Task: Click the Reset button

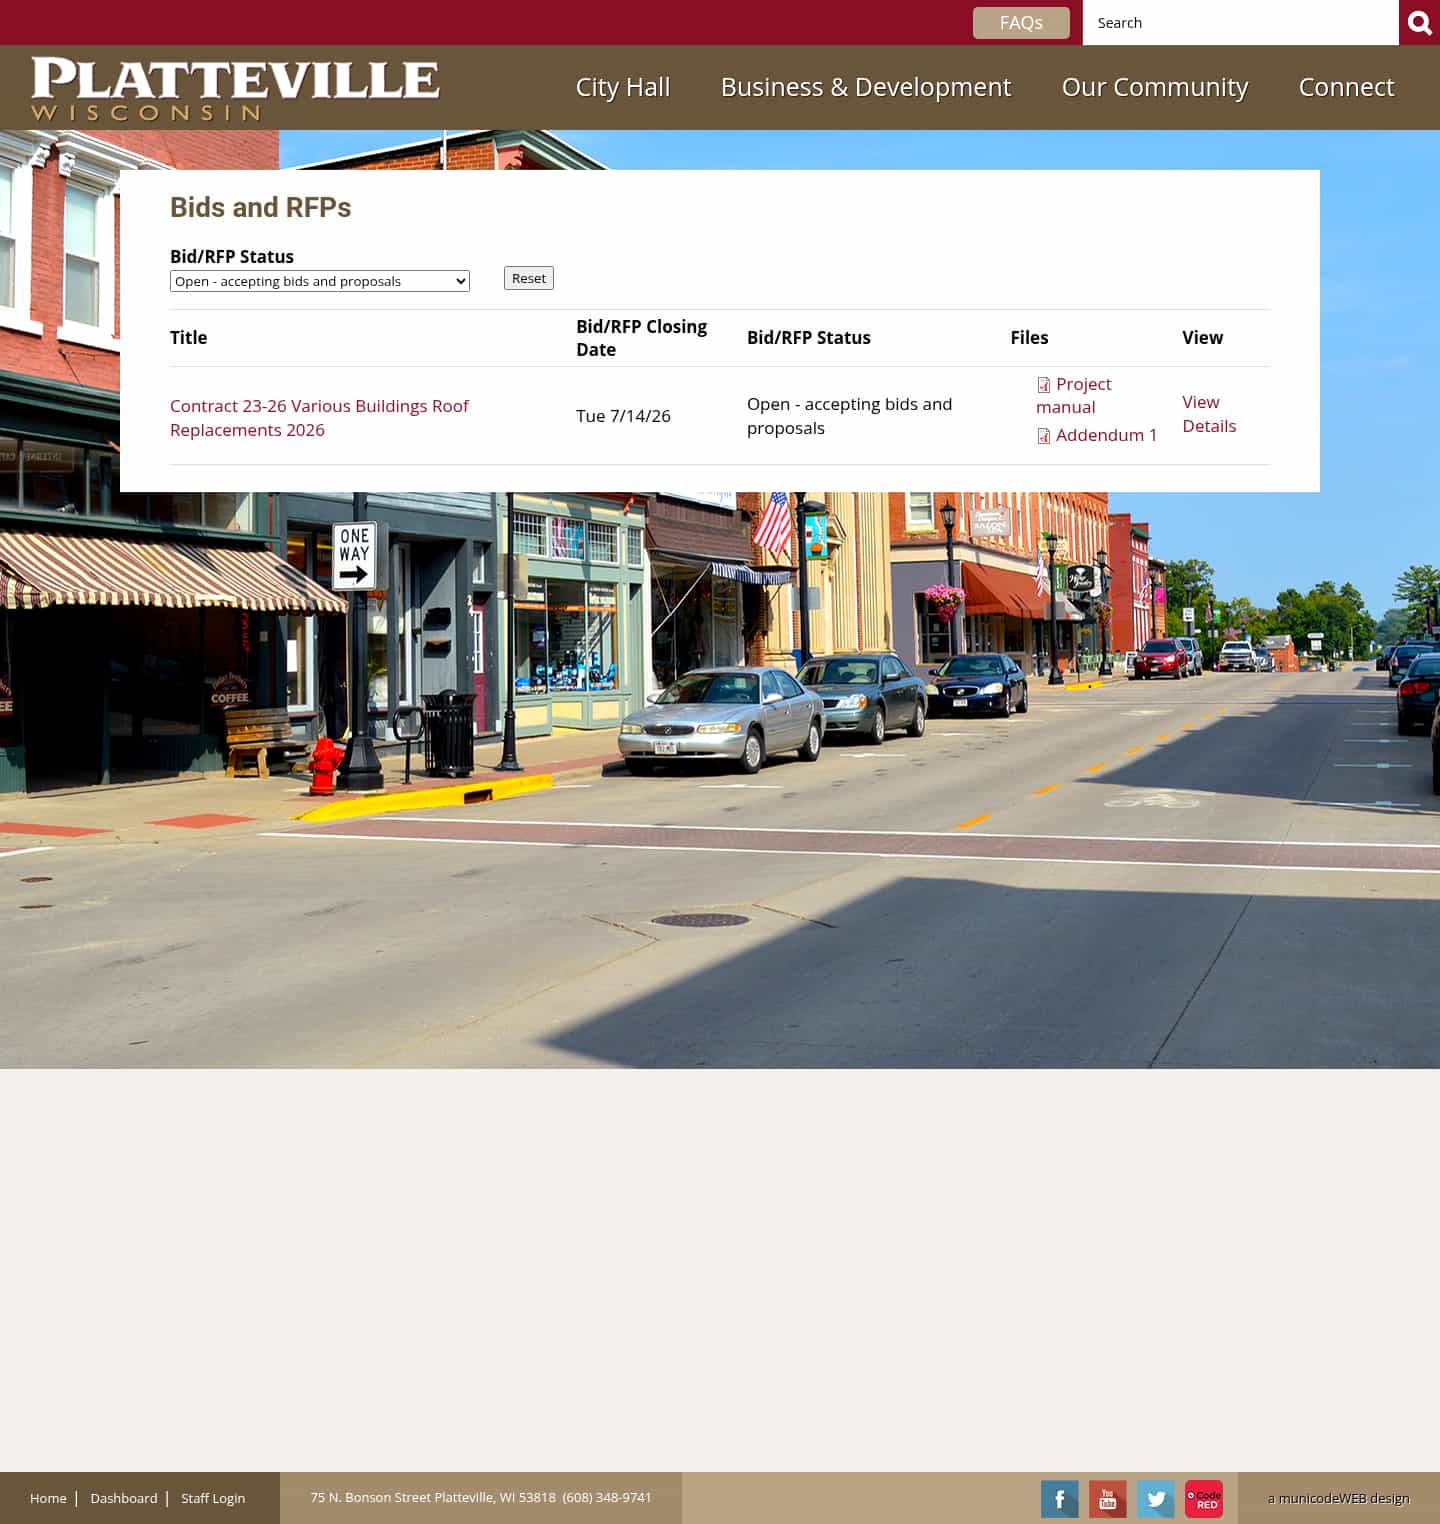Action: pos(529,278)
